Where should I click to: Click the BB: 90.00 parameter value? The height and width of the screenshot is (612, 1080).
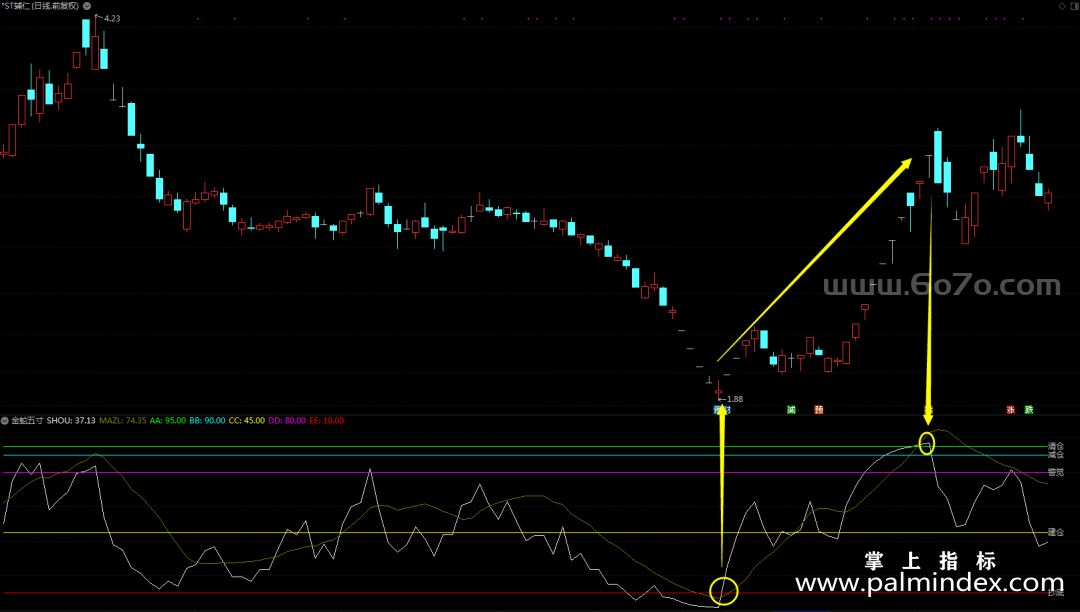pos(207,421)
